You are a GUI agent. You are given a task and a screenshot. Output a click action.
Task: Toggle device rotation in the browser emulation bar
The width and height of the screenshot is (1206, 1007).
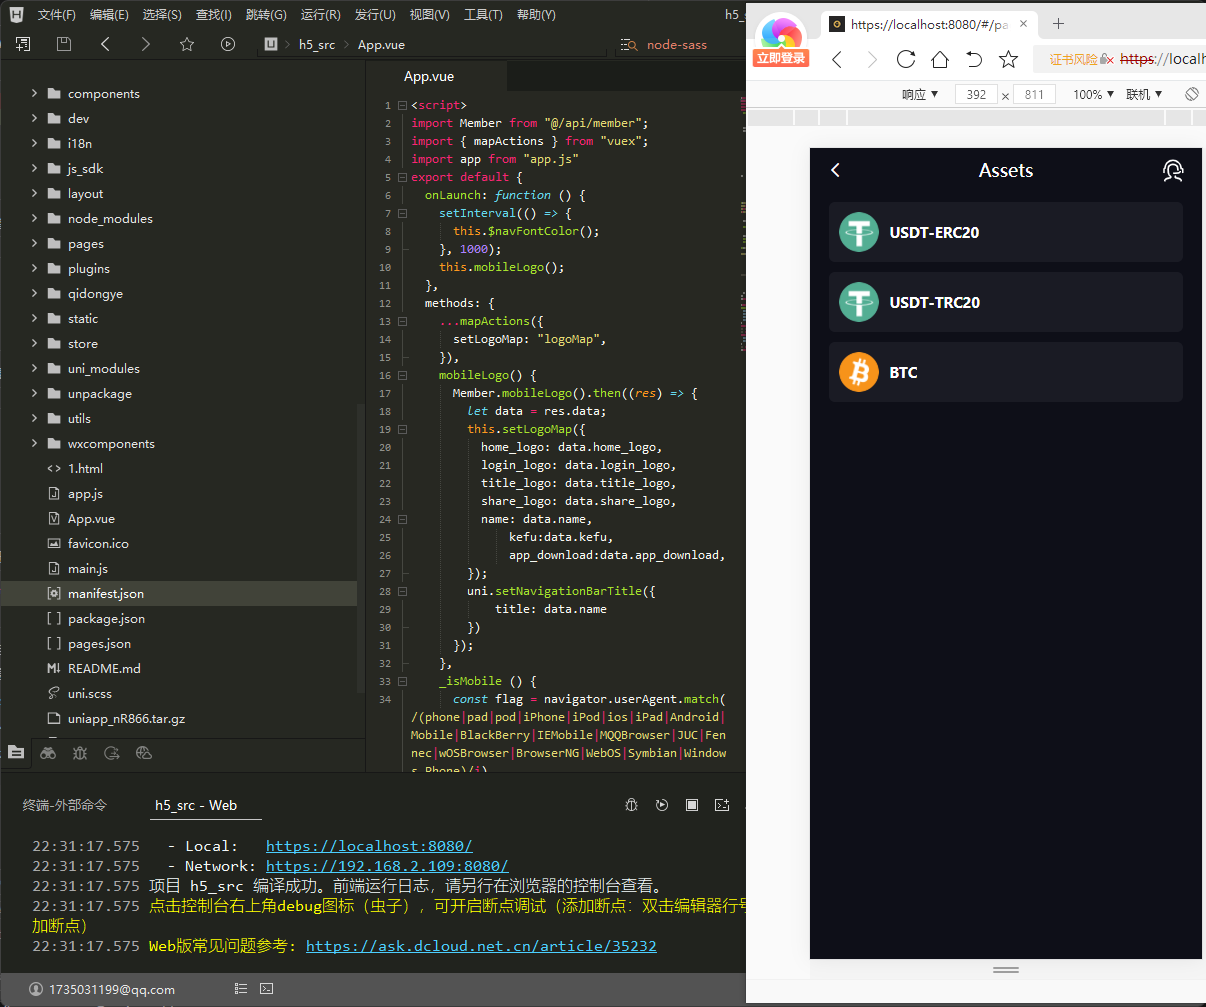click(1191, 94)
